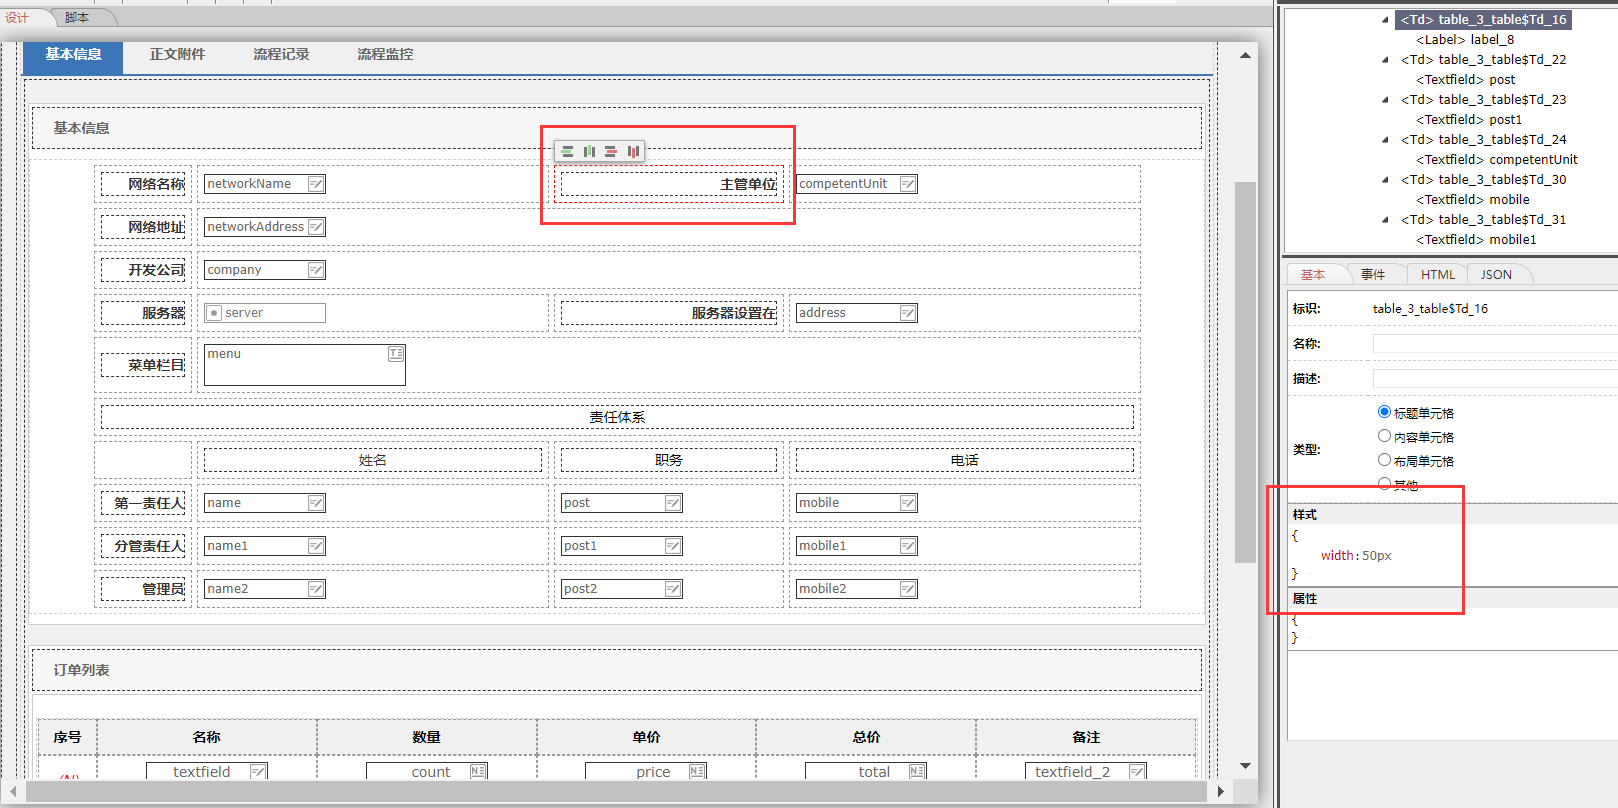Switch to the 脚本 tab

77,18
